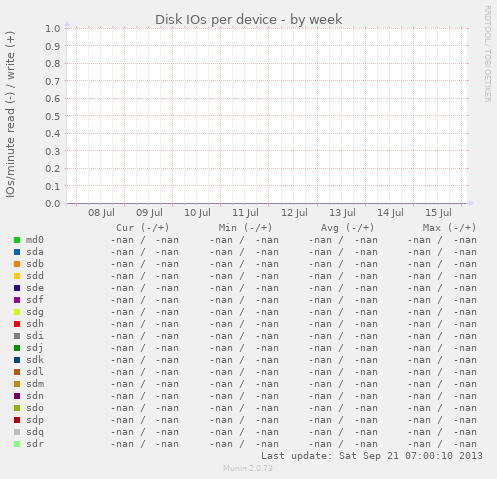Click the 'Cur (-/+)' column header
497x479 pixels.
[143, 228]
